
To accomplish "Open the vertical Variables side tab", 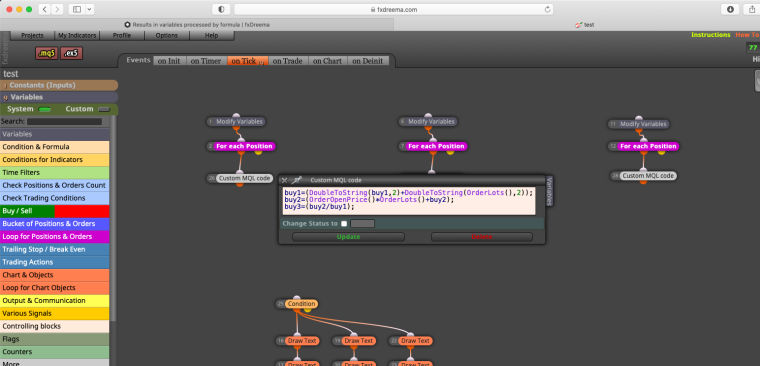I will pyautogui.click(x=549, y=191).
